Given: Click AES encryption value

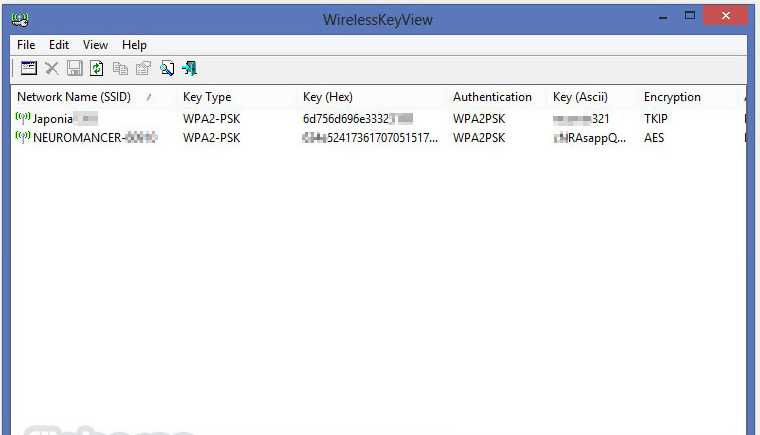Looking at the screenshot, I should pyautogui.click(x=654, y=138).
